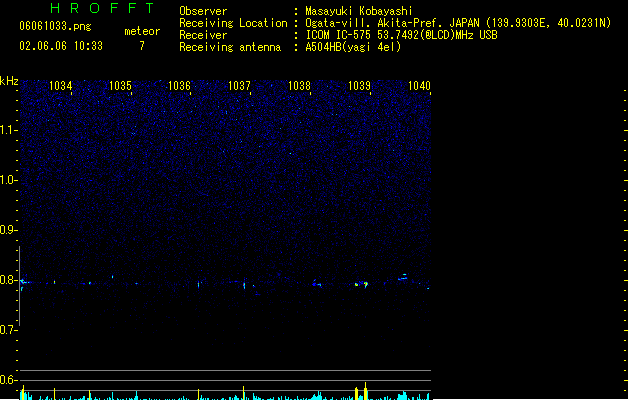The height and width of the screenshot is (400, 629).
Task: Click the 1.1 kHz frequency tick label
Action: pos(8,130)
